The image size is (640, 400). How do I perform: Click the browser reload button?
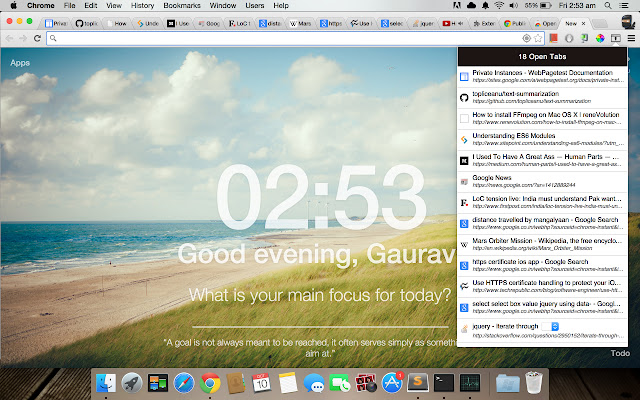[37, 38]
